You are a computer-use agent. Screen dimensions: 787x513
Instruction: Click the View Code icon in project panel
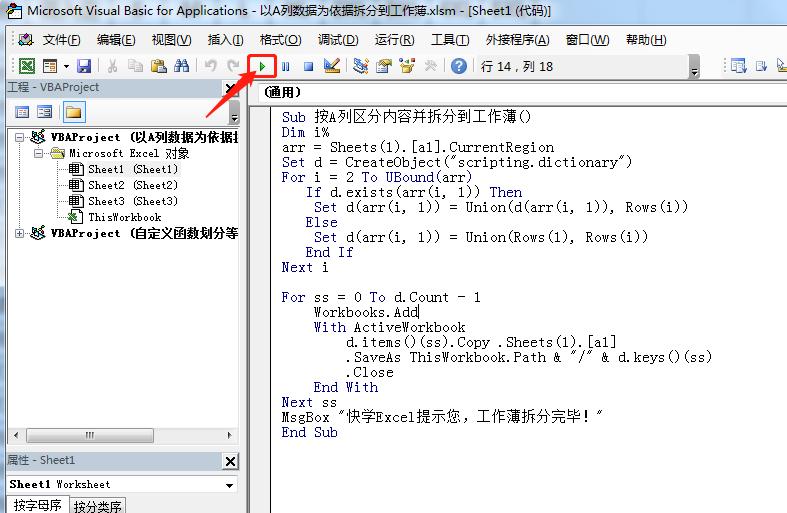[x=20, y=112]
